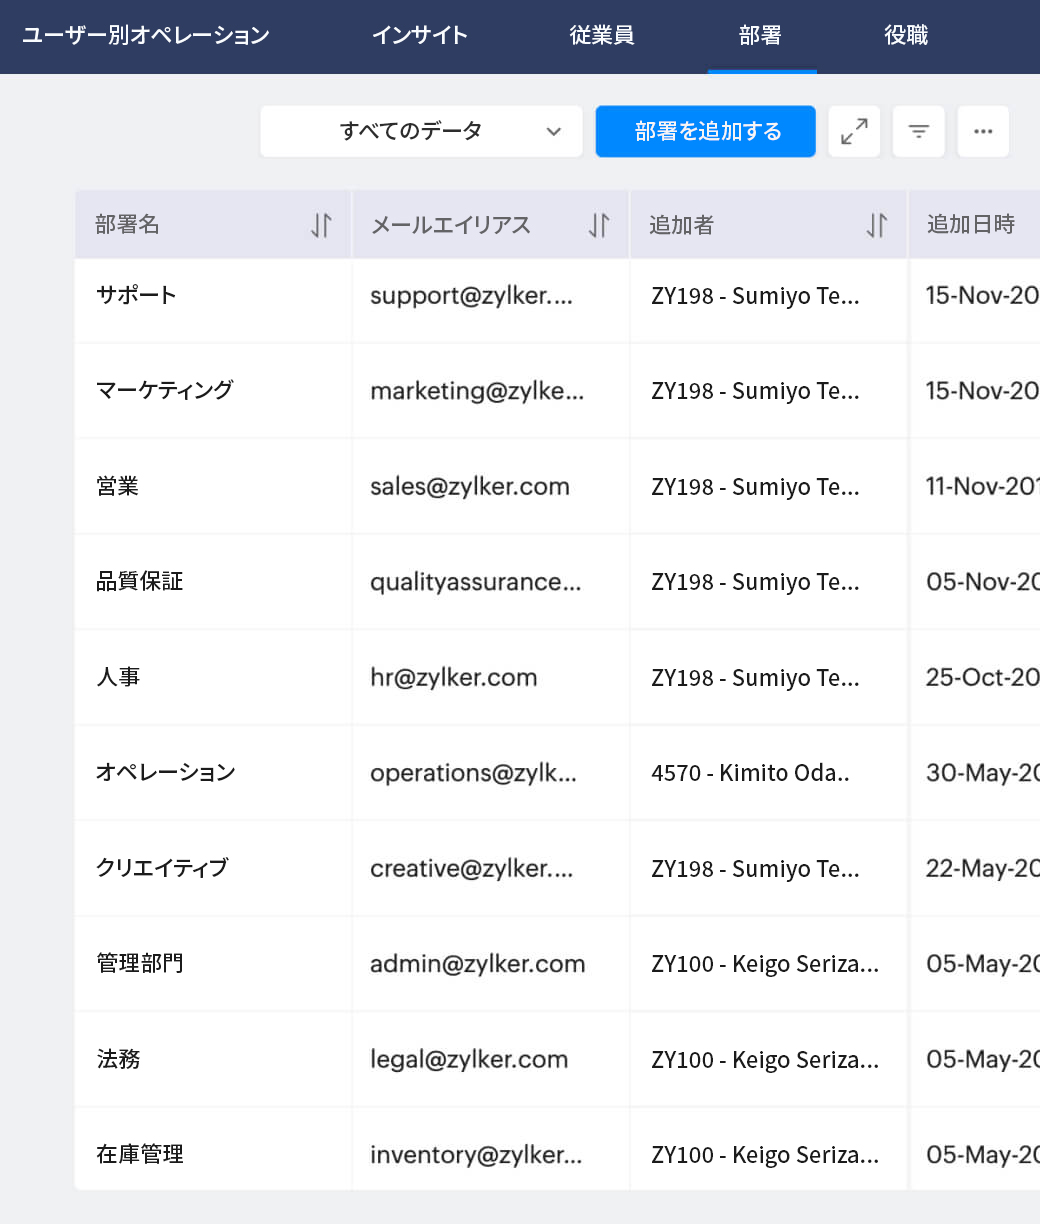Click the hr@zylker.com email alias
The height and width of the screenshot is (1224, 1040).
pos(454,677)
